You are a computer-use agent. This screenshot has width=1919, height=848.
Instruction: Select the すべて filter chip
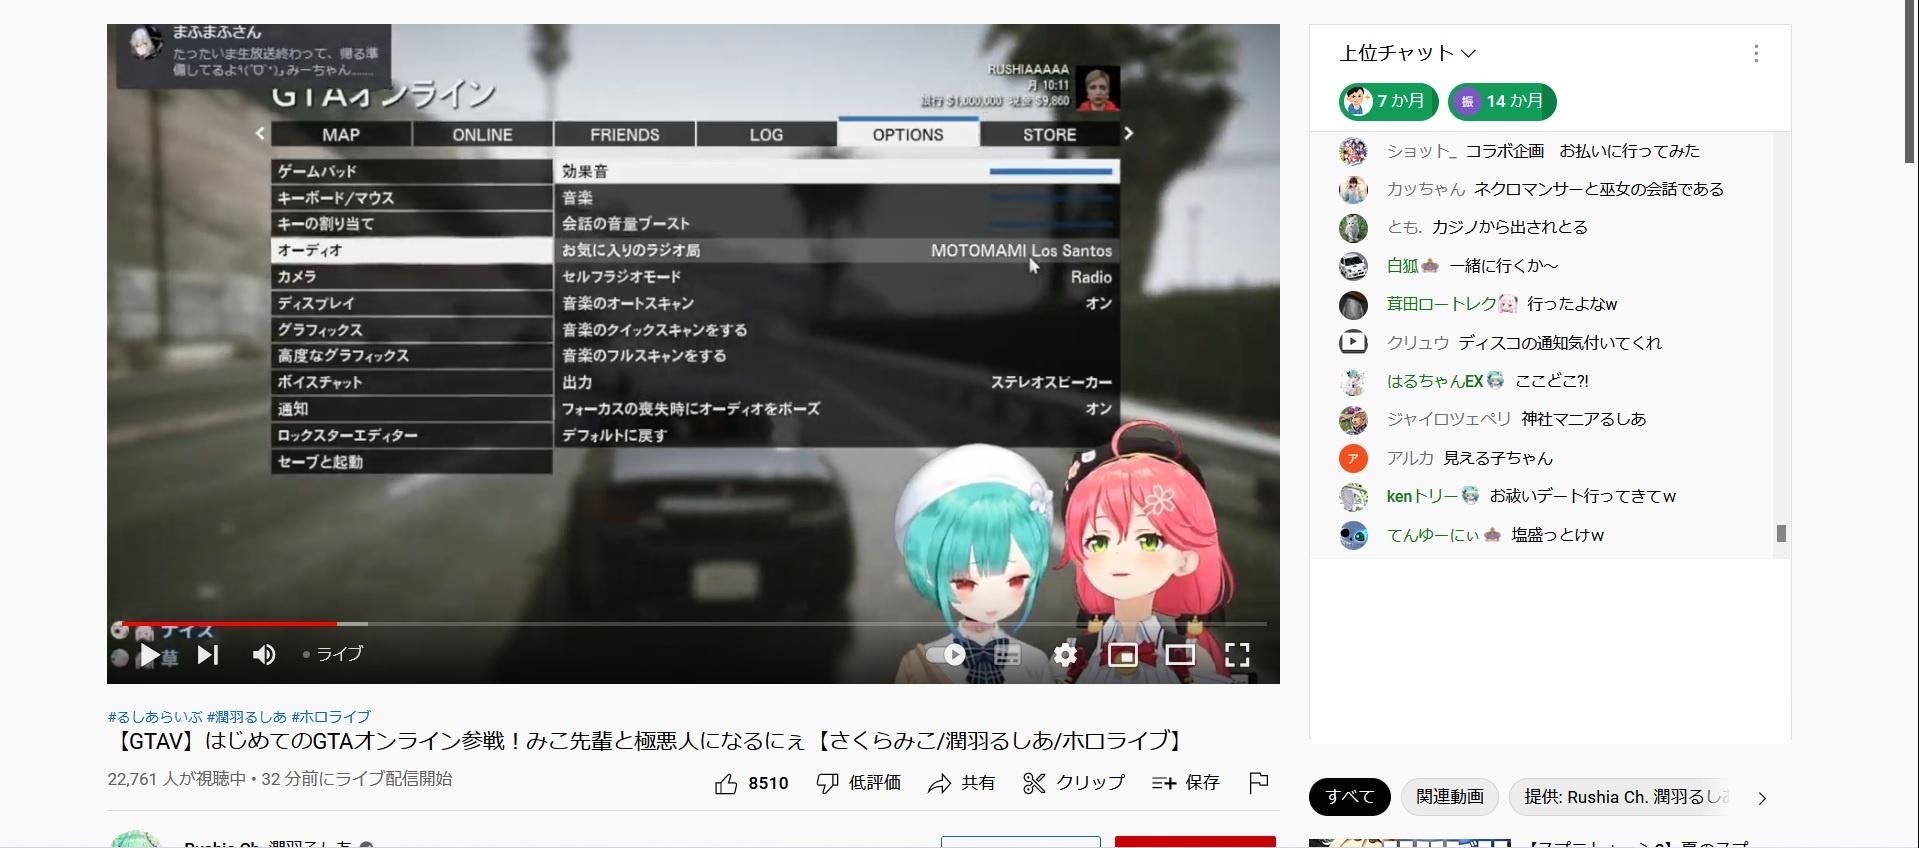point(1349,797)
